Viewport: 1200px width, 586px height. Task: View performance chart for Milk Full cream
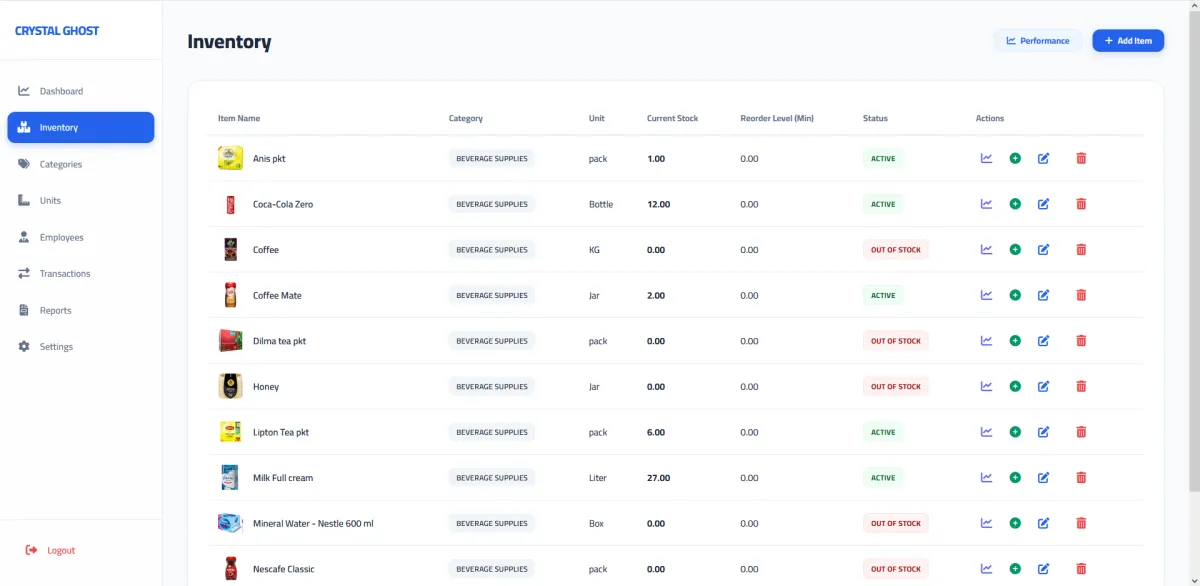click(x=986, y=478)
